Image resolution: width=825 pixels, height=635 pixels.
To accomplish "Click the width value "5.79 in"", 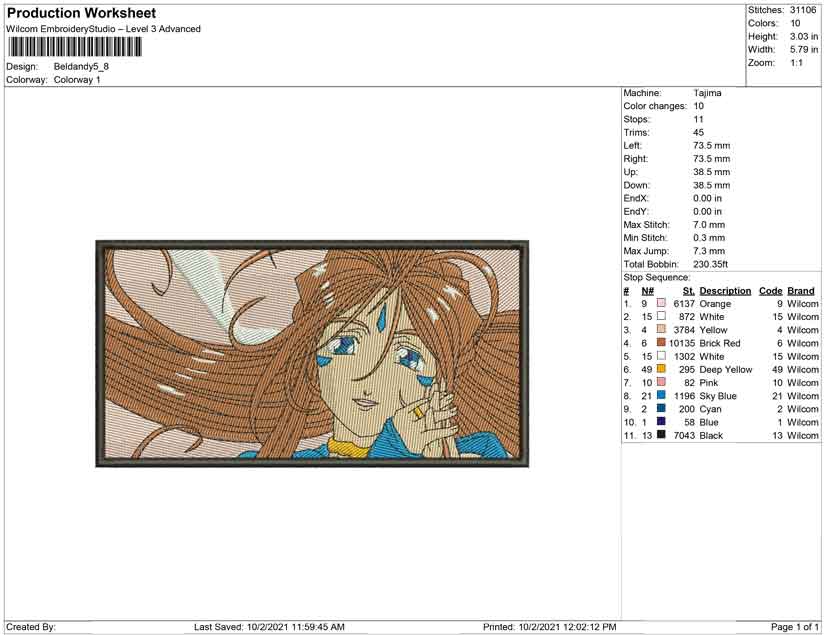I will pos(803,49).
